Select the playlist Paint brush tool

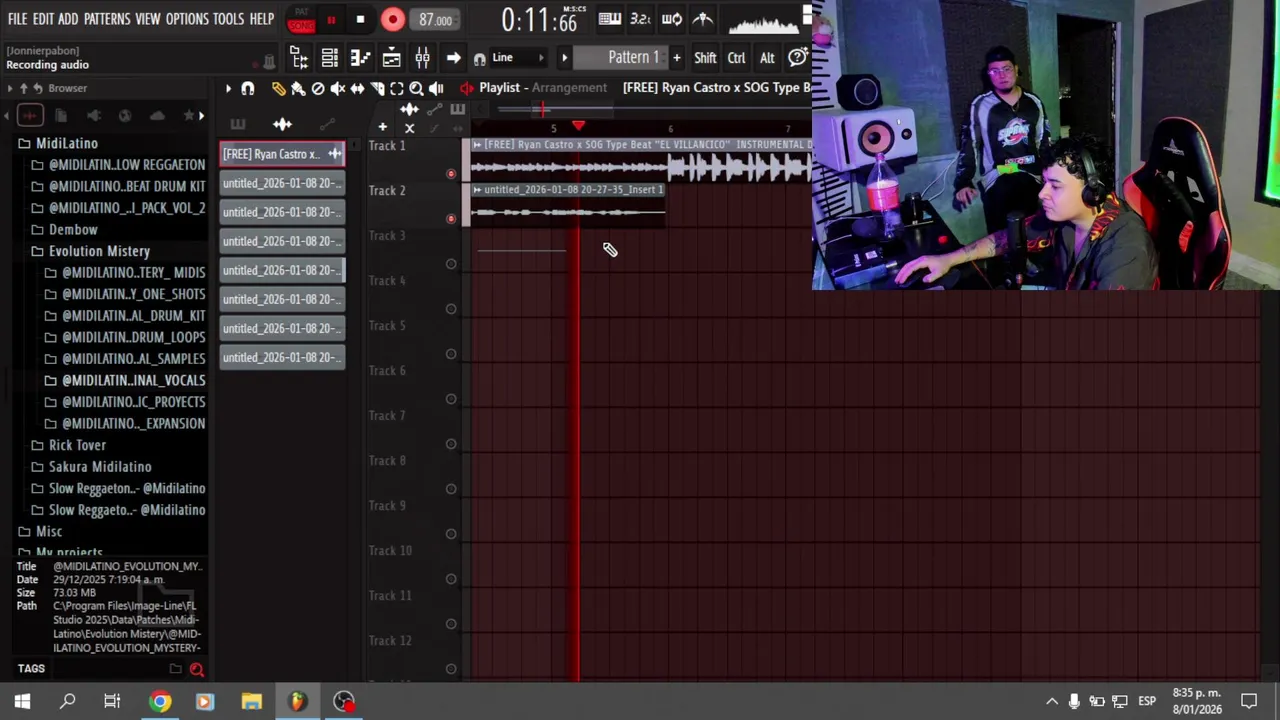pos(298,88)
